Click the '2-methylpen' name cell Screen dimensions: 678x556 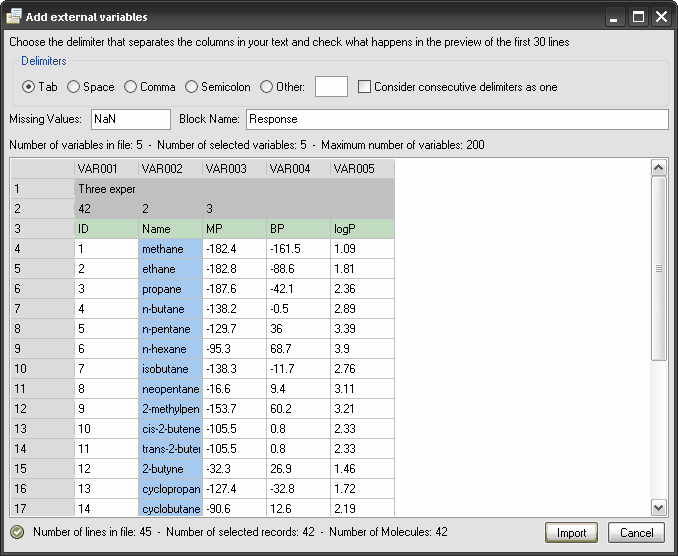click(x=170, y=409)
